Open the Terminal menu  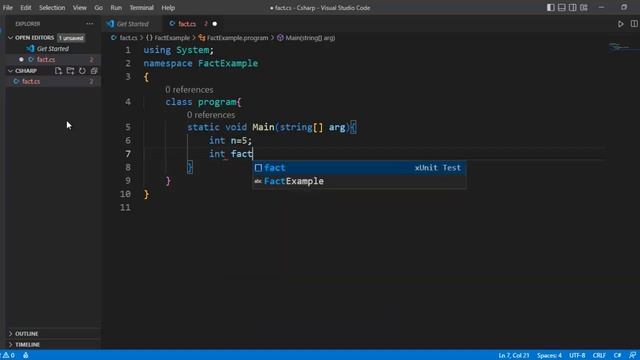click(142, 8)
